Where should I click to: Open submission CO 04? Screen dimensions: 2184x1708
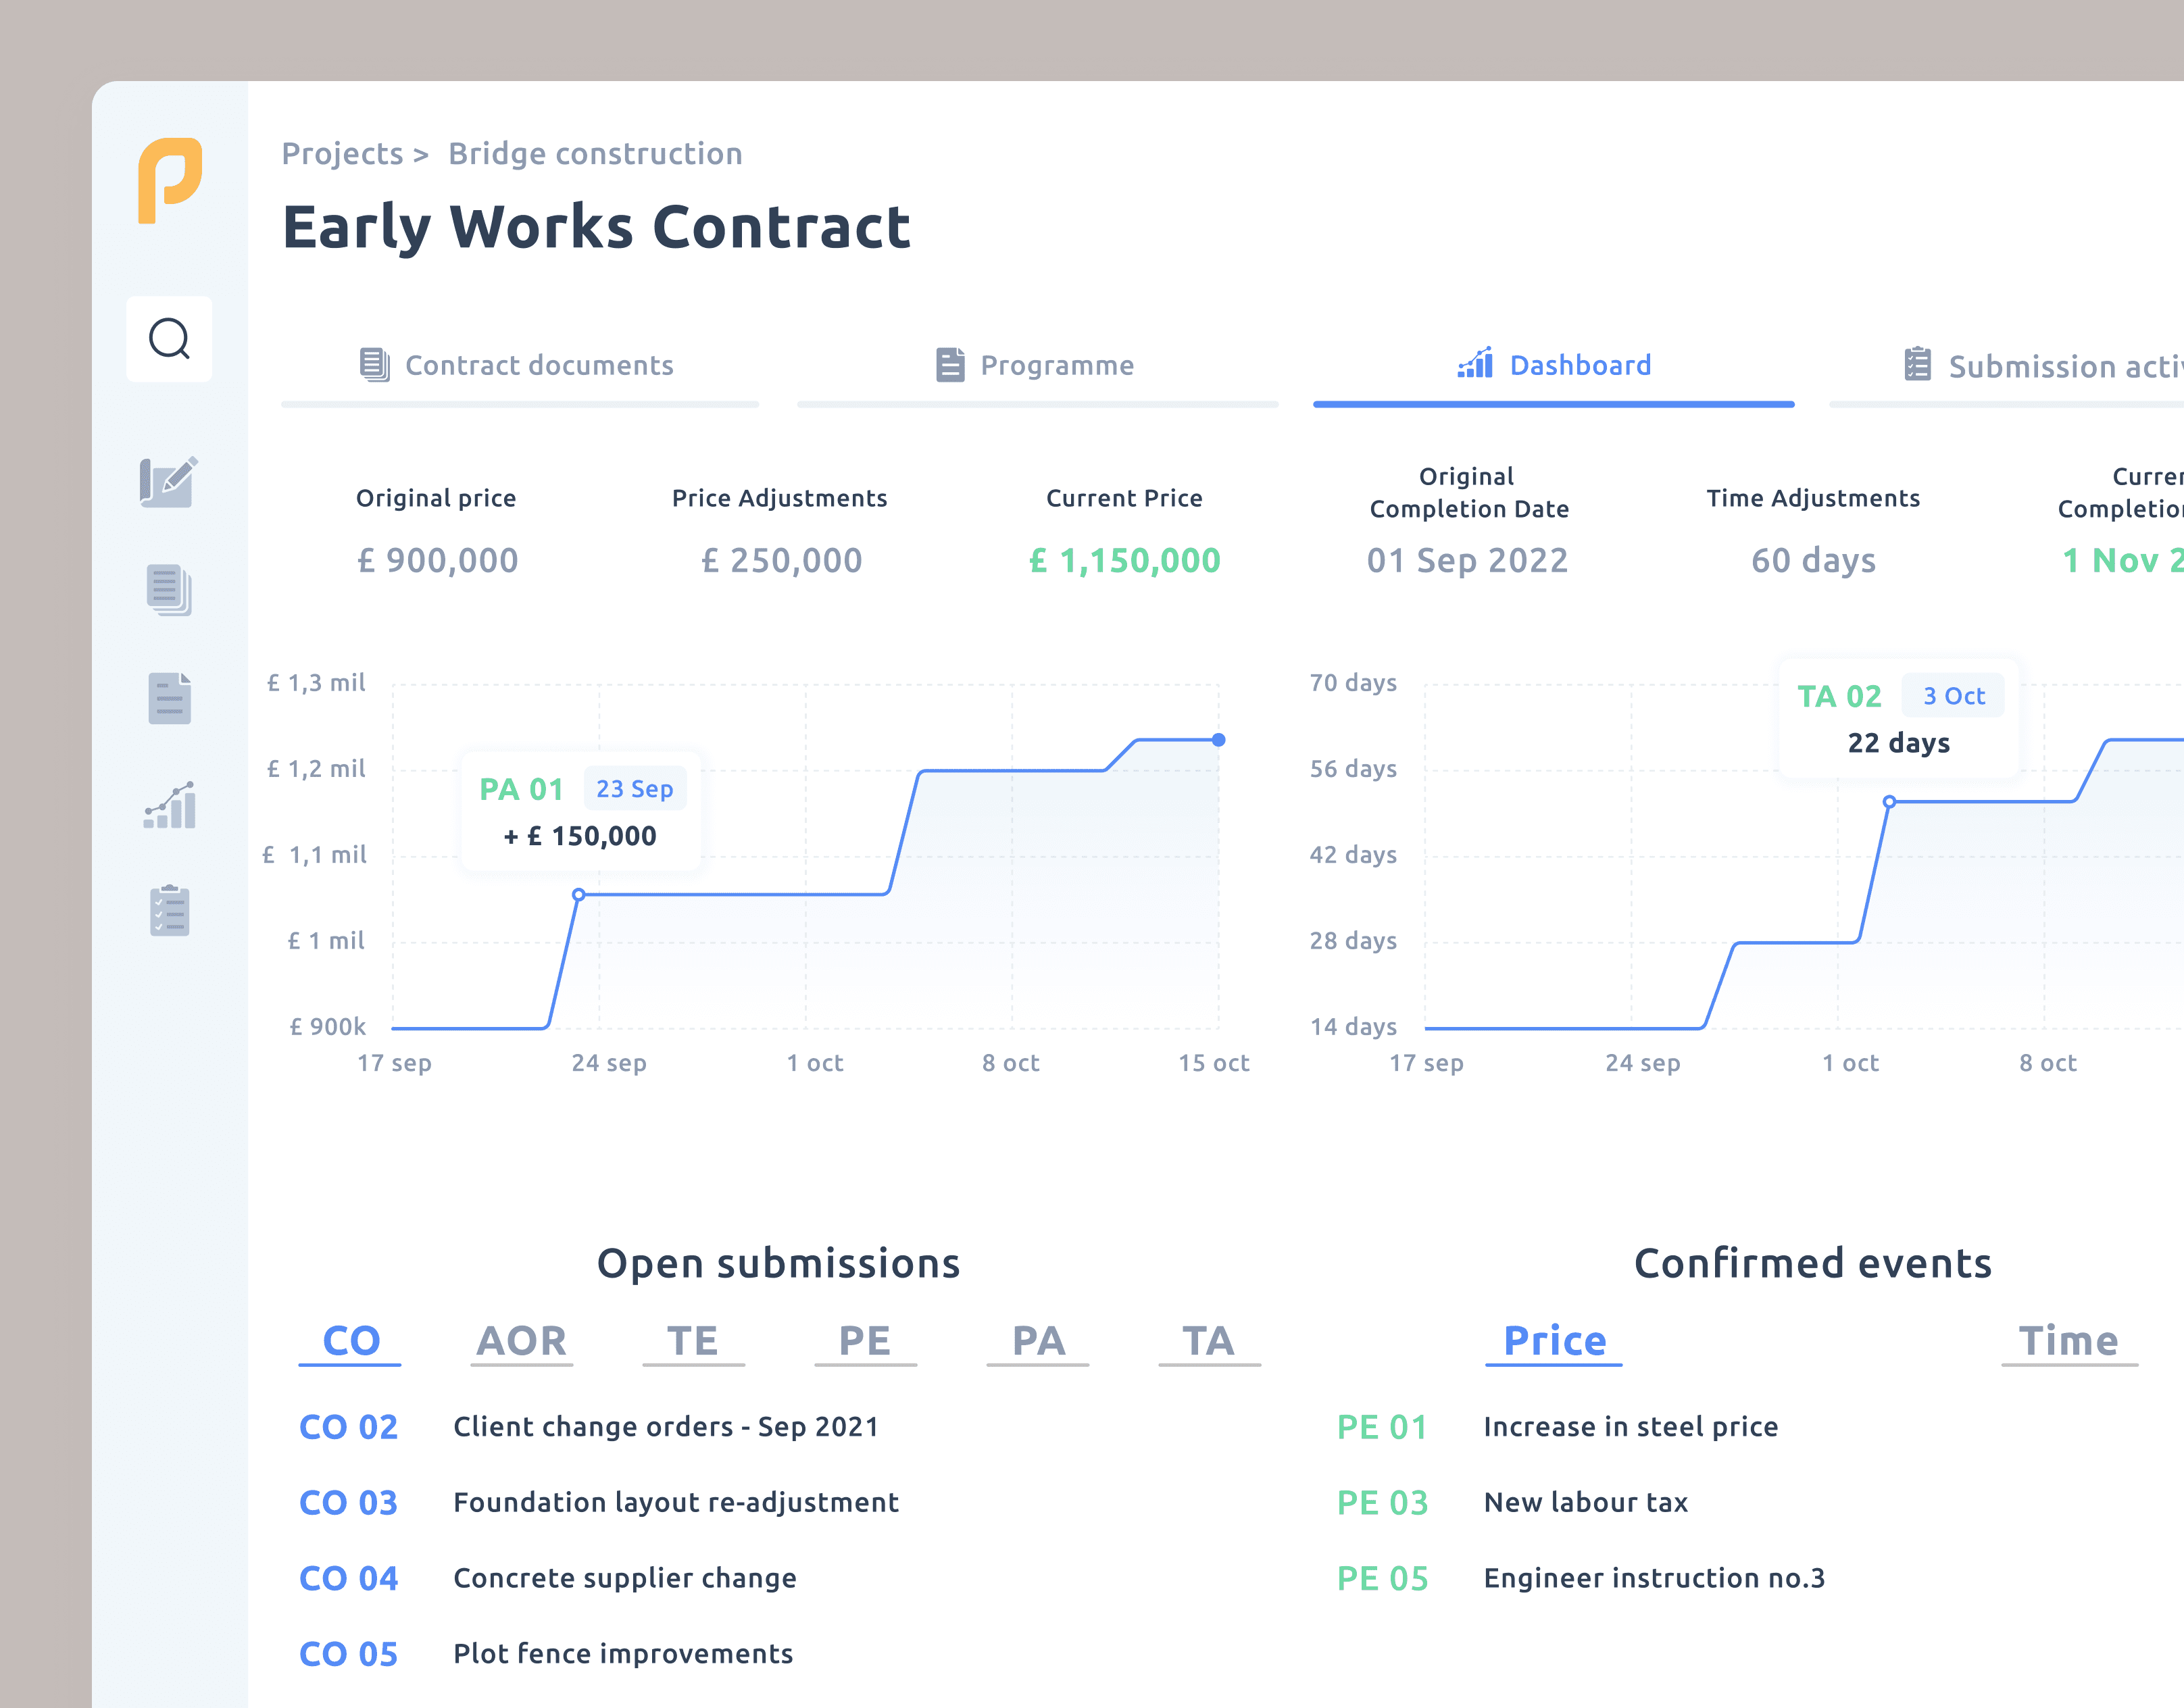(348, 1579)
